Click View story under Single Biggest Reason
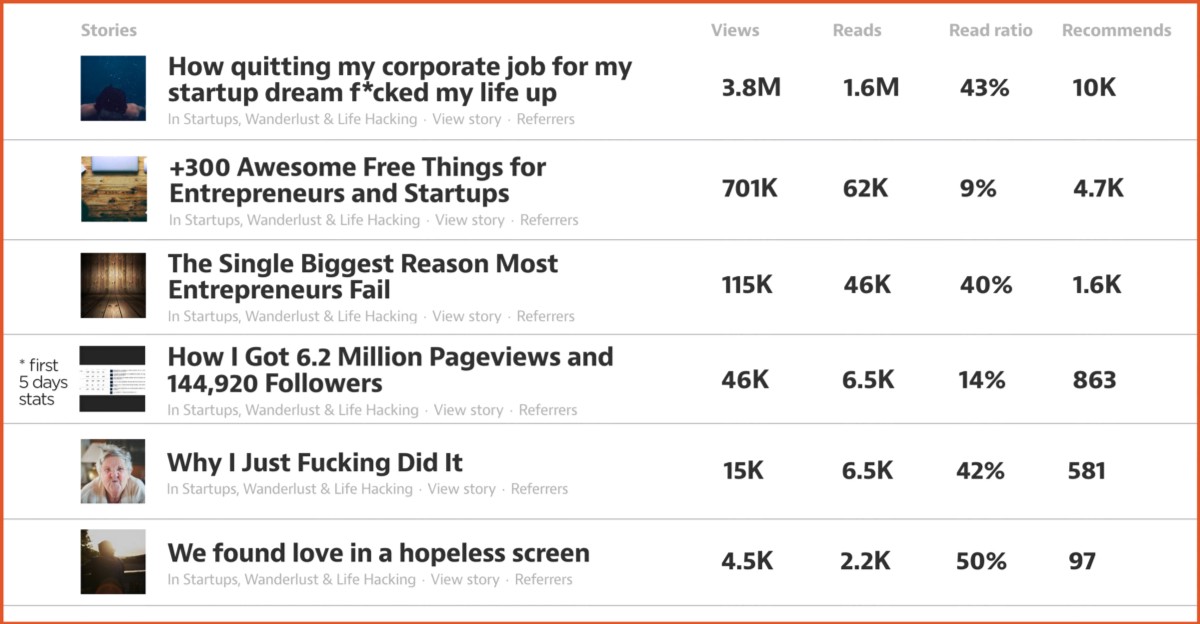This screenshot has width=1200, height=624. click(467, 316)
